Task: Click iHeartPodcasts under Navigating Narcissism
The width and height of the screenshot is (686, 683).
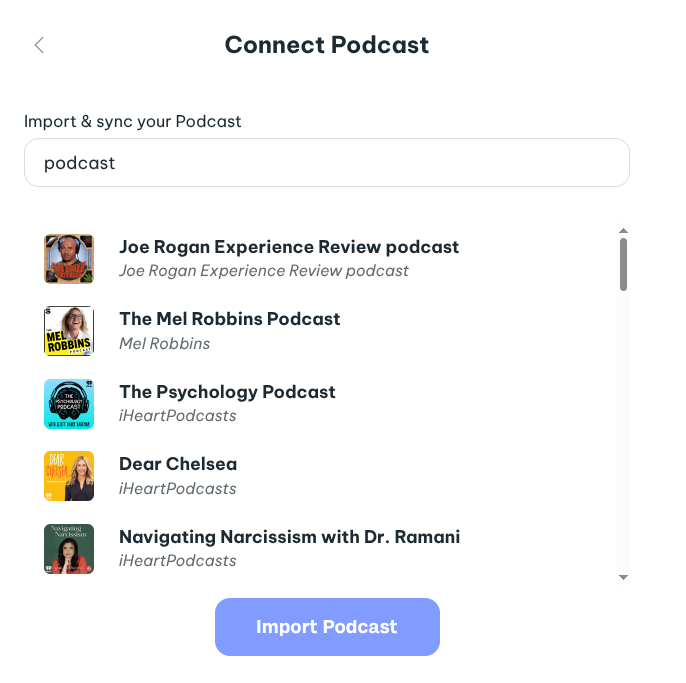Action: pyautogui.click(x=178, y=560)
